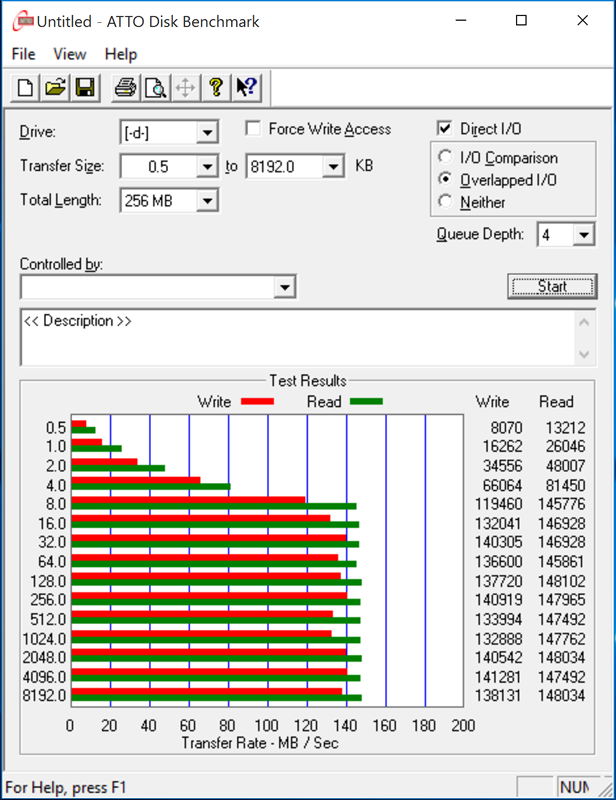The width and height of the screenshot is (616, 800).
Task: Click the read value 145776
Action: [561, 504]
